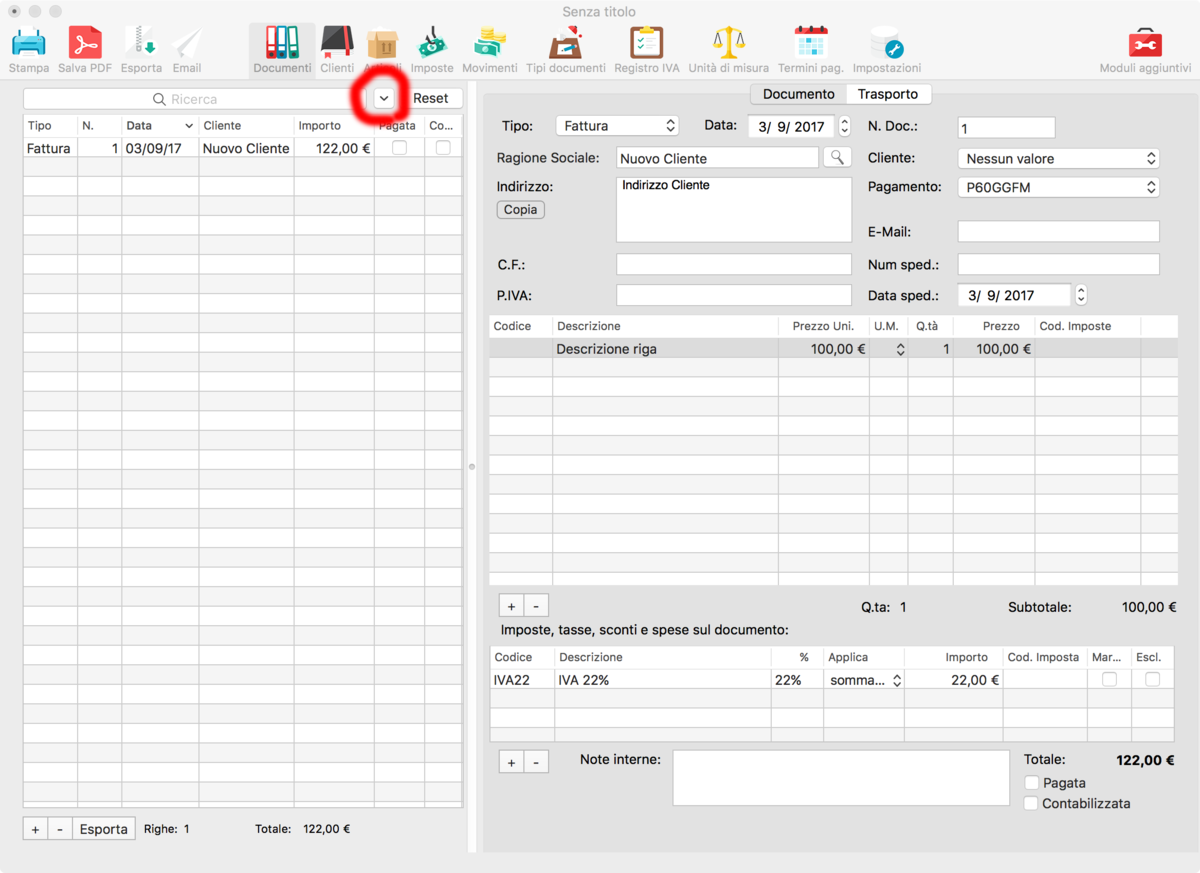
Task: Click the P.IVA input field
Action: 734,295
